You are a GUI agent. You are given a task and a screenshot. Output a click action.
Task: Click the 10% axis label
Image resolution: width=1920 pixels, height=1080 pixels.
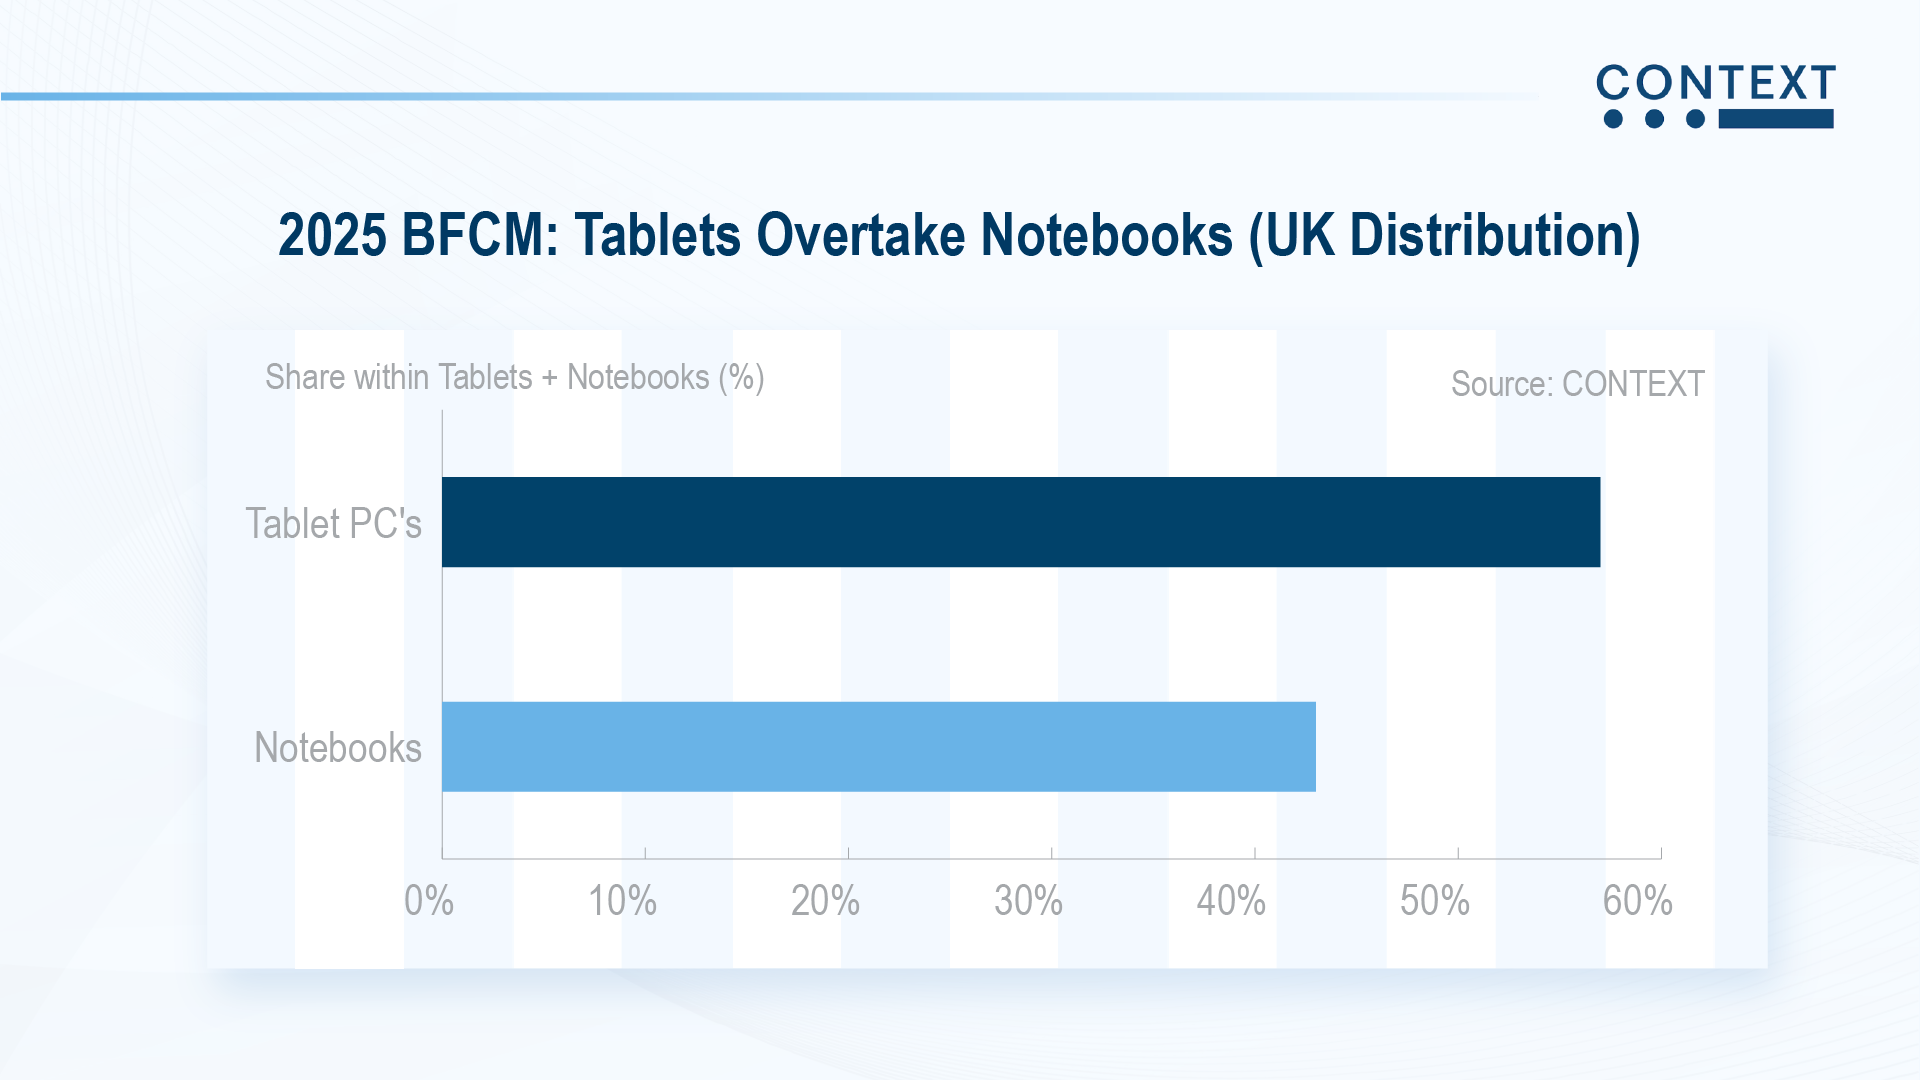[622, 901]
